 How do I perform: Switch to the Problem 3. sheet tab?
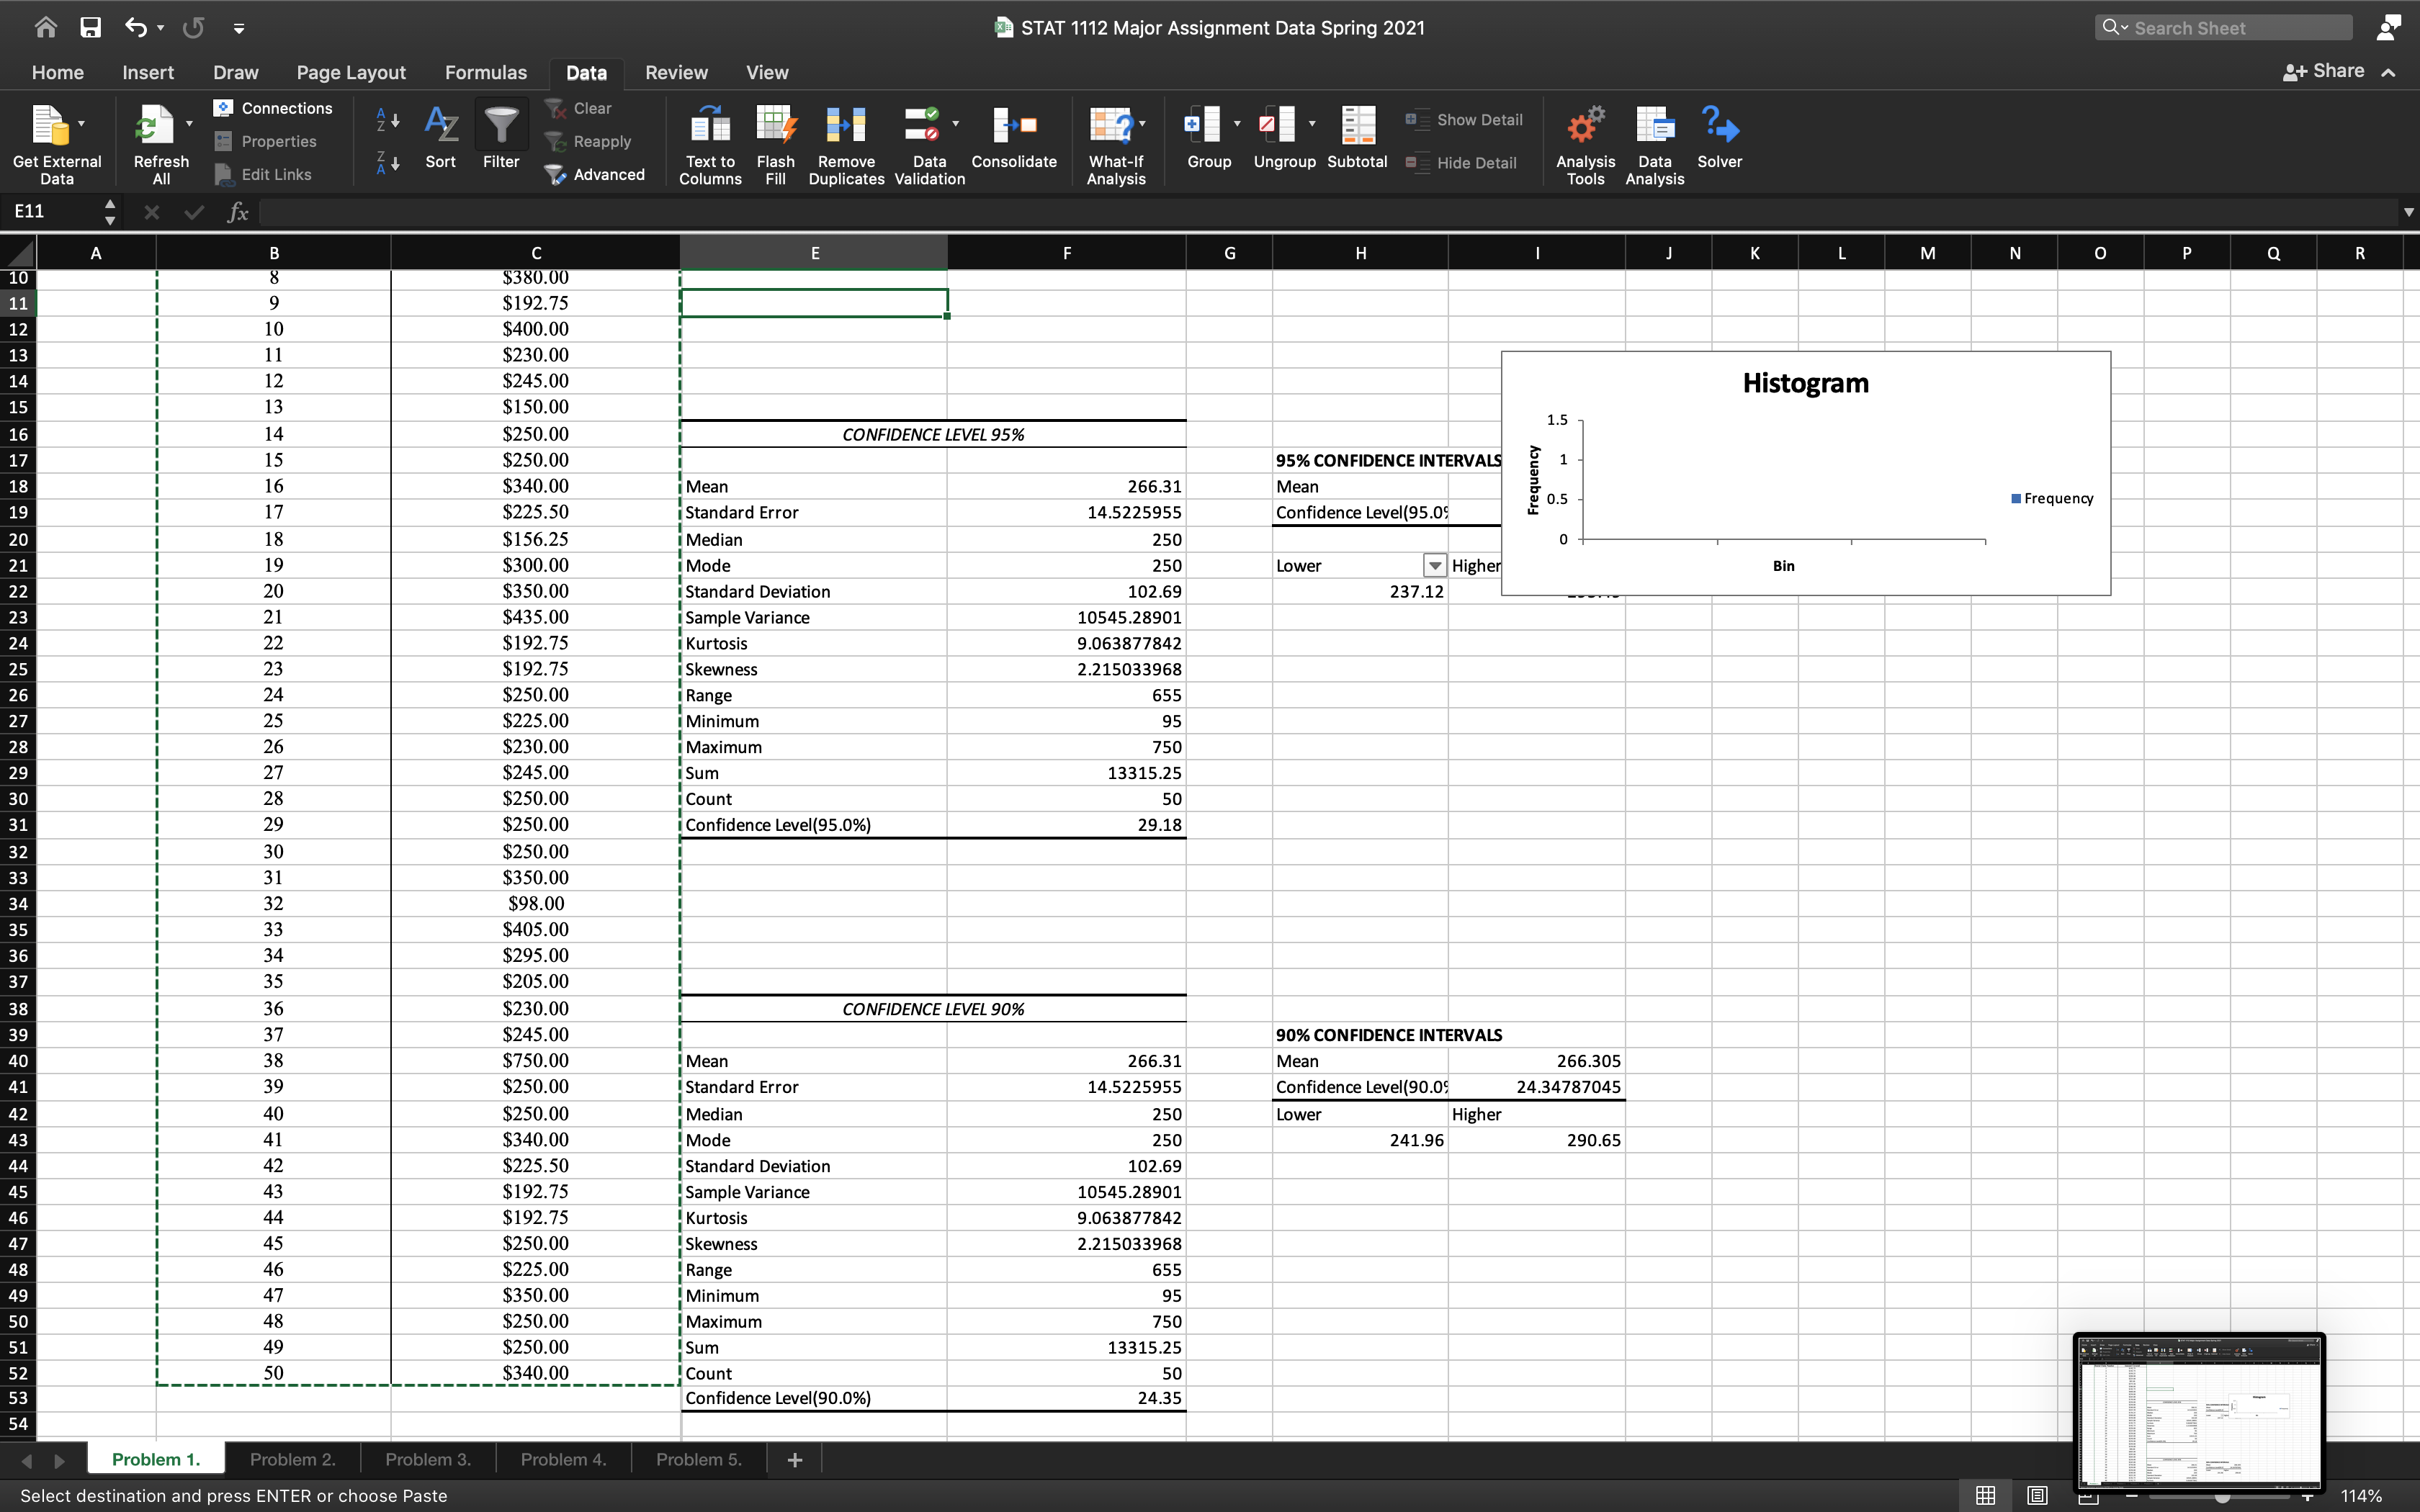pyautogui.click(x=427, y=1459)
